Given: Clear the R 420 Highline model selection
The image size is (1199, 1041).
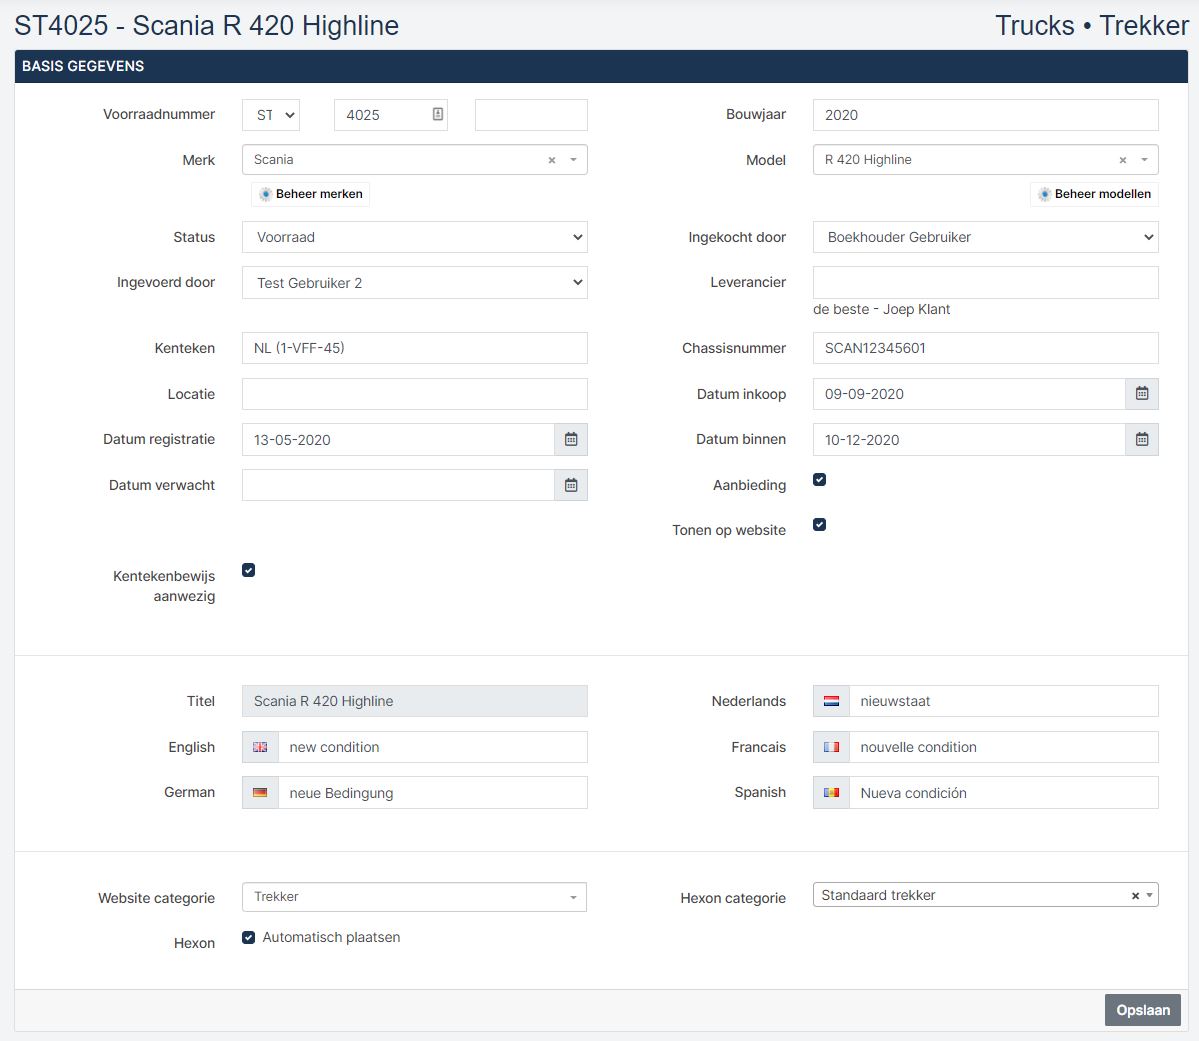Looking at the screenshot, I should [x=1123, y=160].
